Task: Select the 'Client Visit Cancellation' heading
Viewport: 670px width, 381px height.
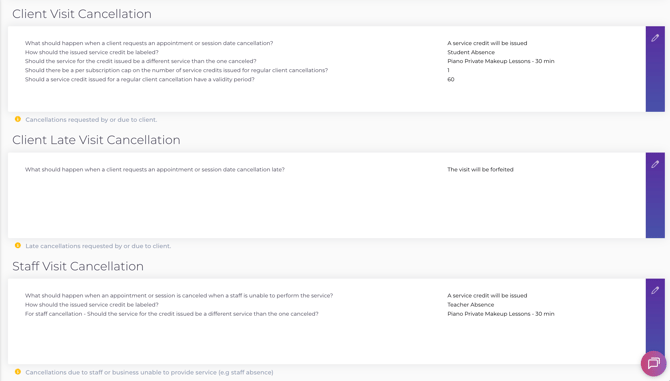Action: click(x=82, y=14)
